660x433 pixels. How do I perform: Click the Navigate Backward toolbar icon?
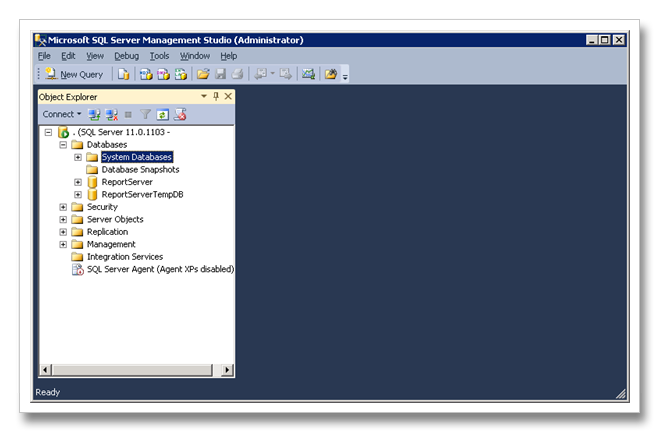pos(261,74)
